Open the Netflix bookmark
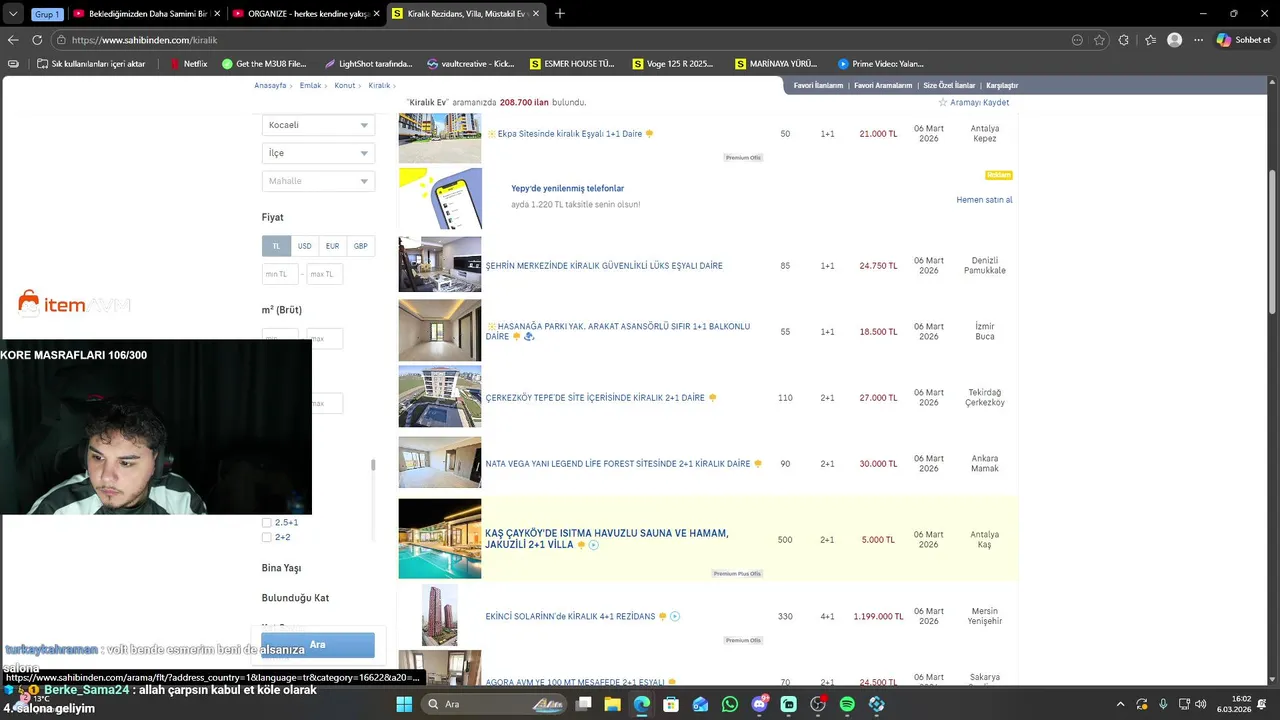 pyautogui.click(x=188, y=64)
